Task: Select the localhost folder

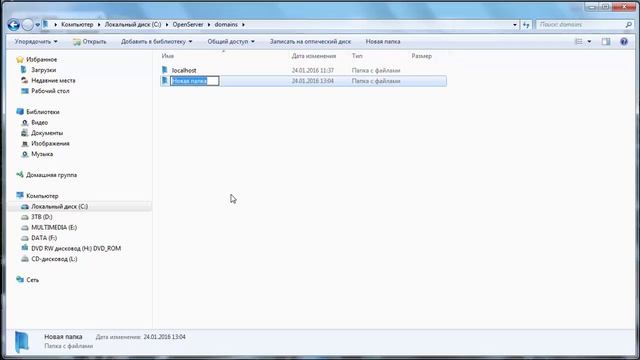Action: [x=184, y=71]
